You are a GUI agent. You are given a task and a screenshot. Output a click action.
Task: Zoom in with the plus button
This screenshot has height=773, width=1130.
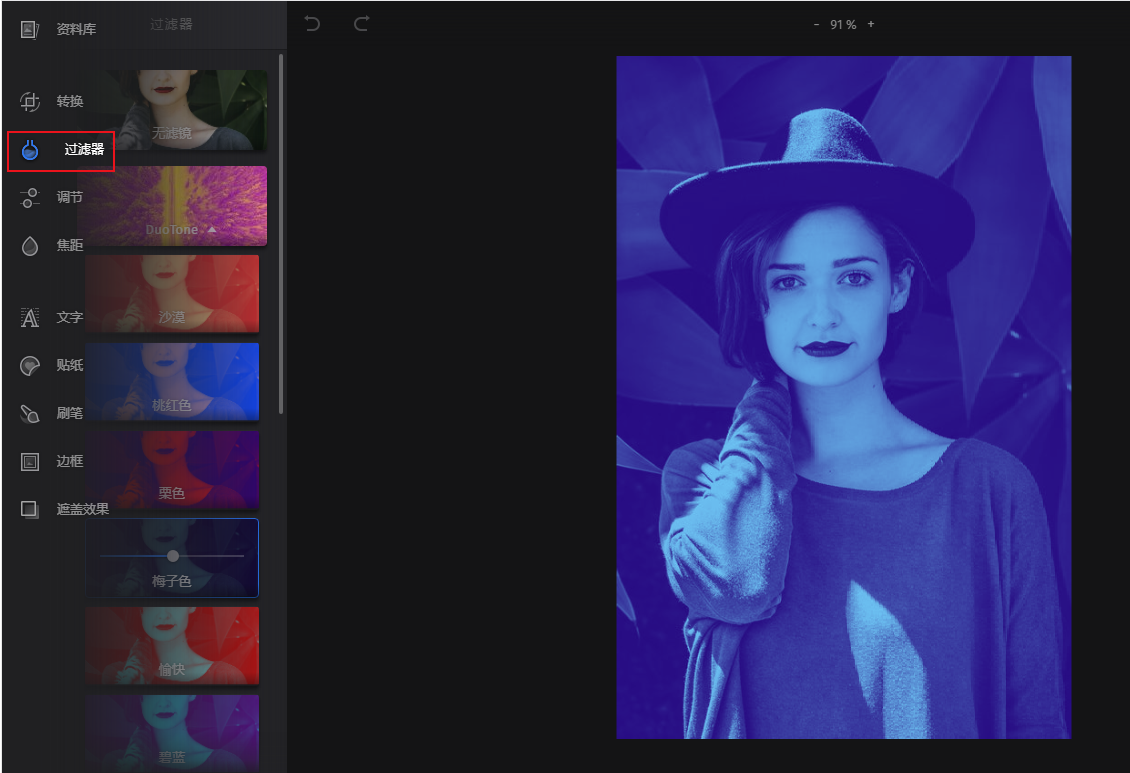871,24
